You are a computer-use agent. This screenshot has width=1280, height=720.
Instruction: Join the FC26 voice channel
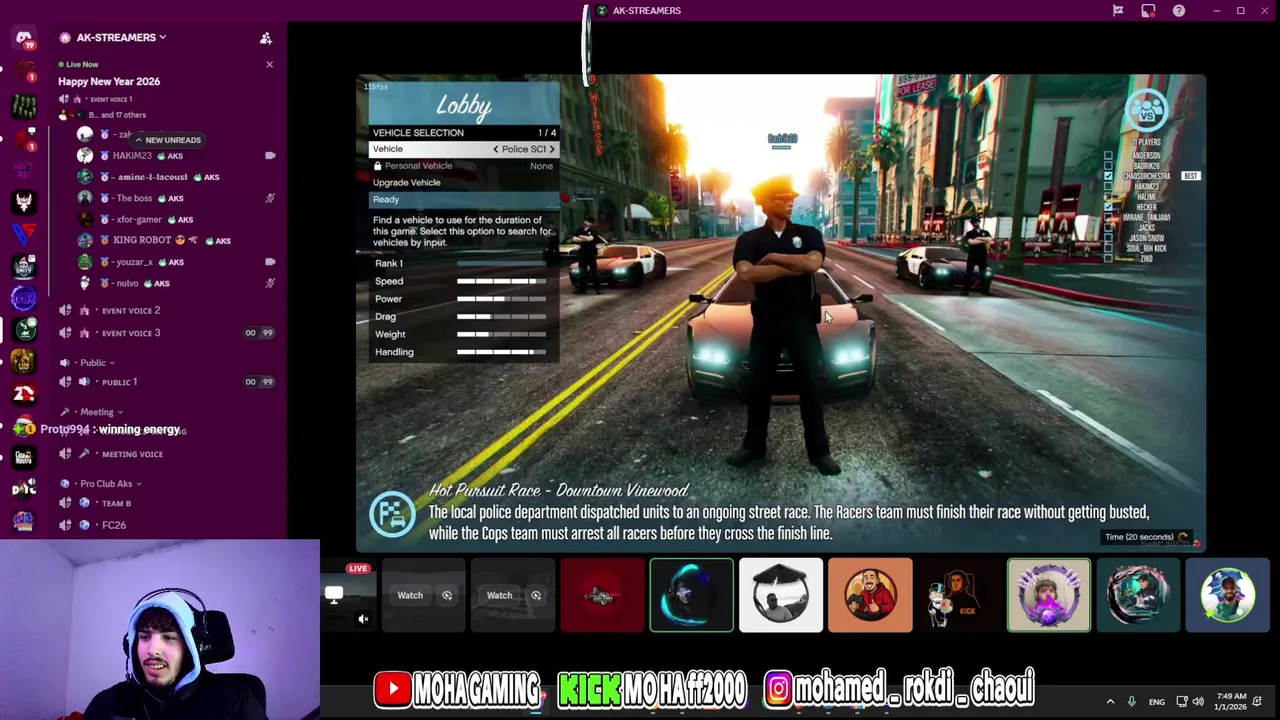(x=113, y=525)
